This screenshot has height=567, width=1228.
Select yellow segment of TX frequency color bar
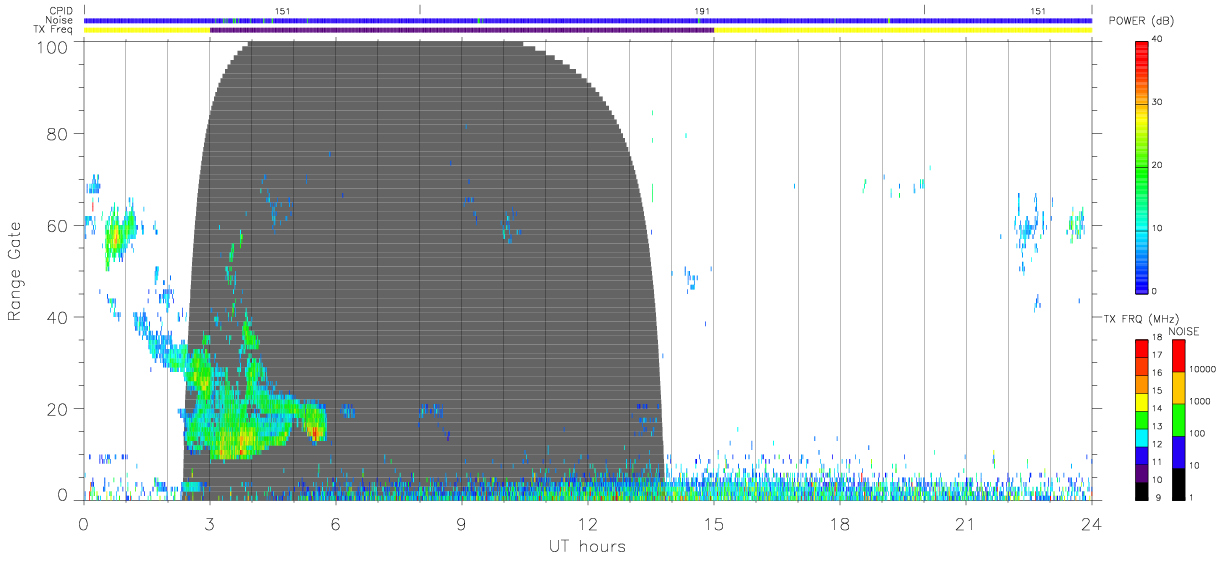point(1142,401)
